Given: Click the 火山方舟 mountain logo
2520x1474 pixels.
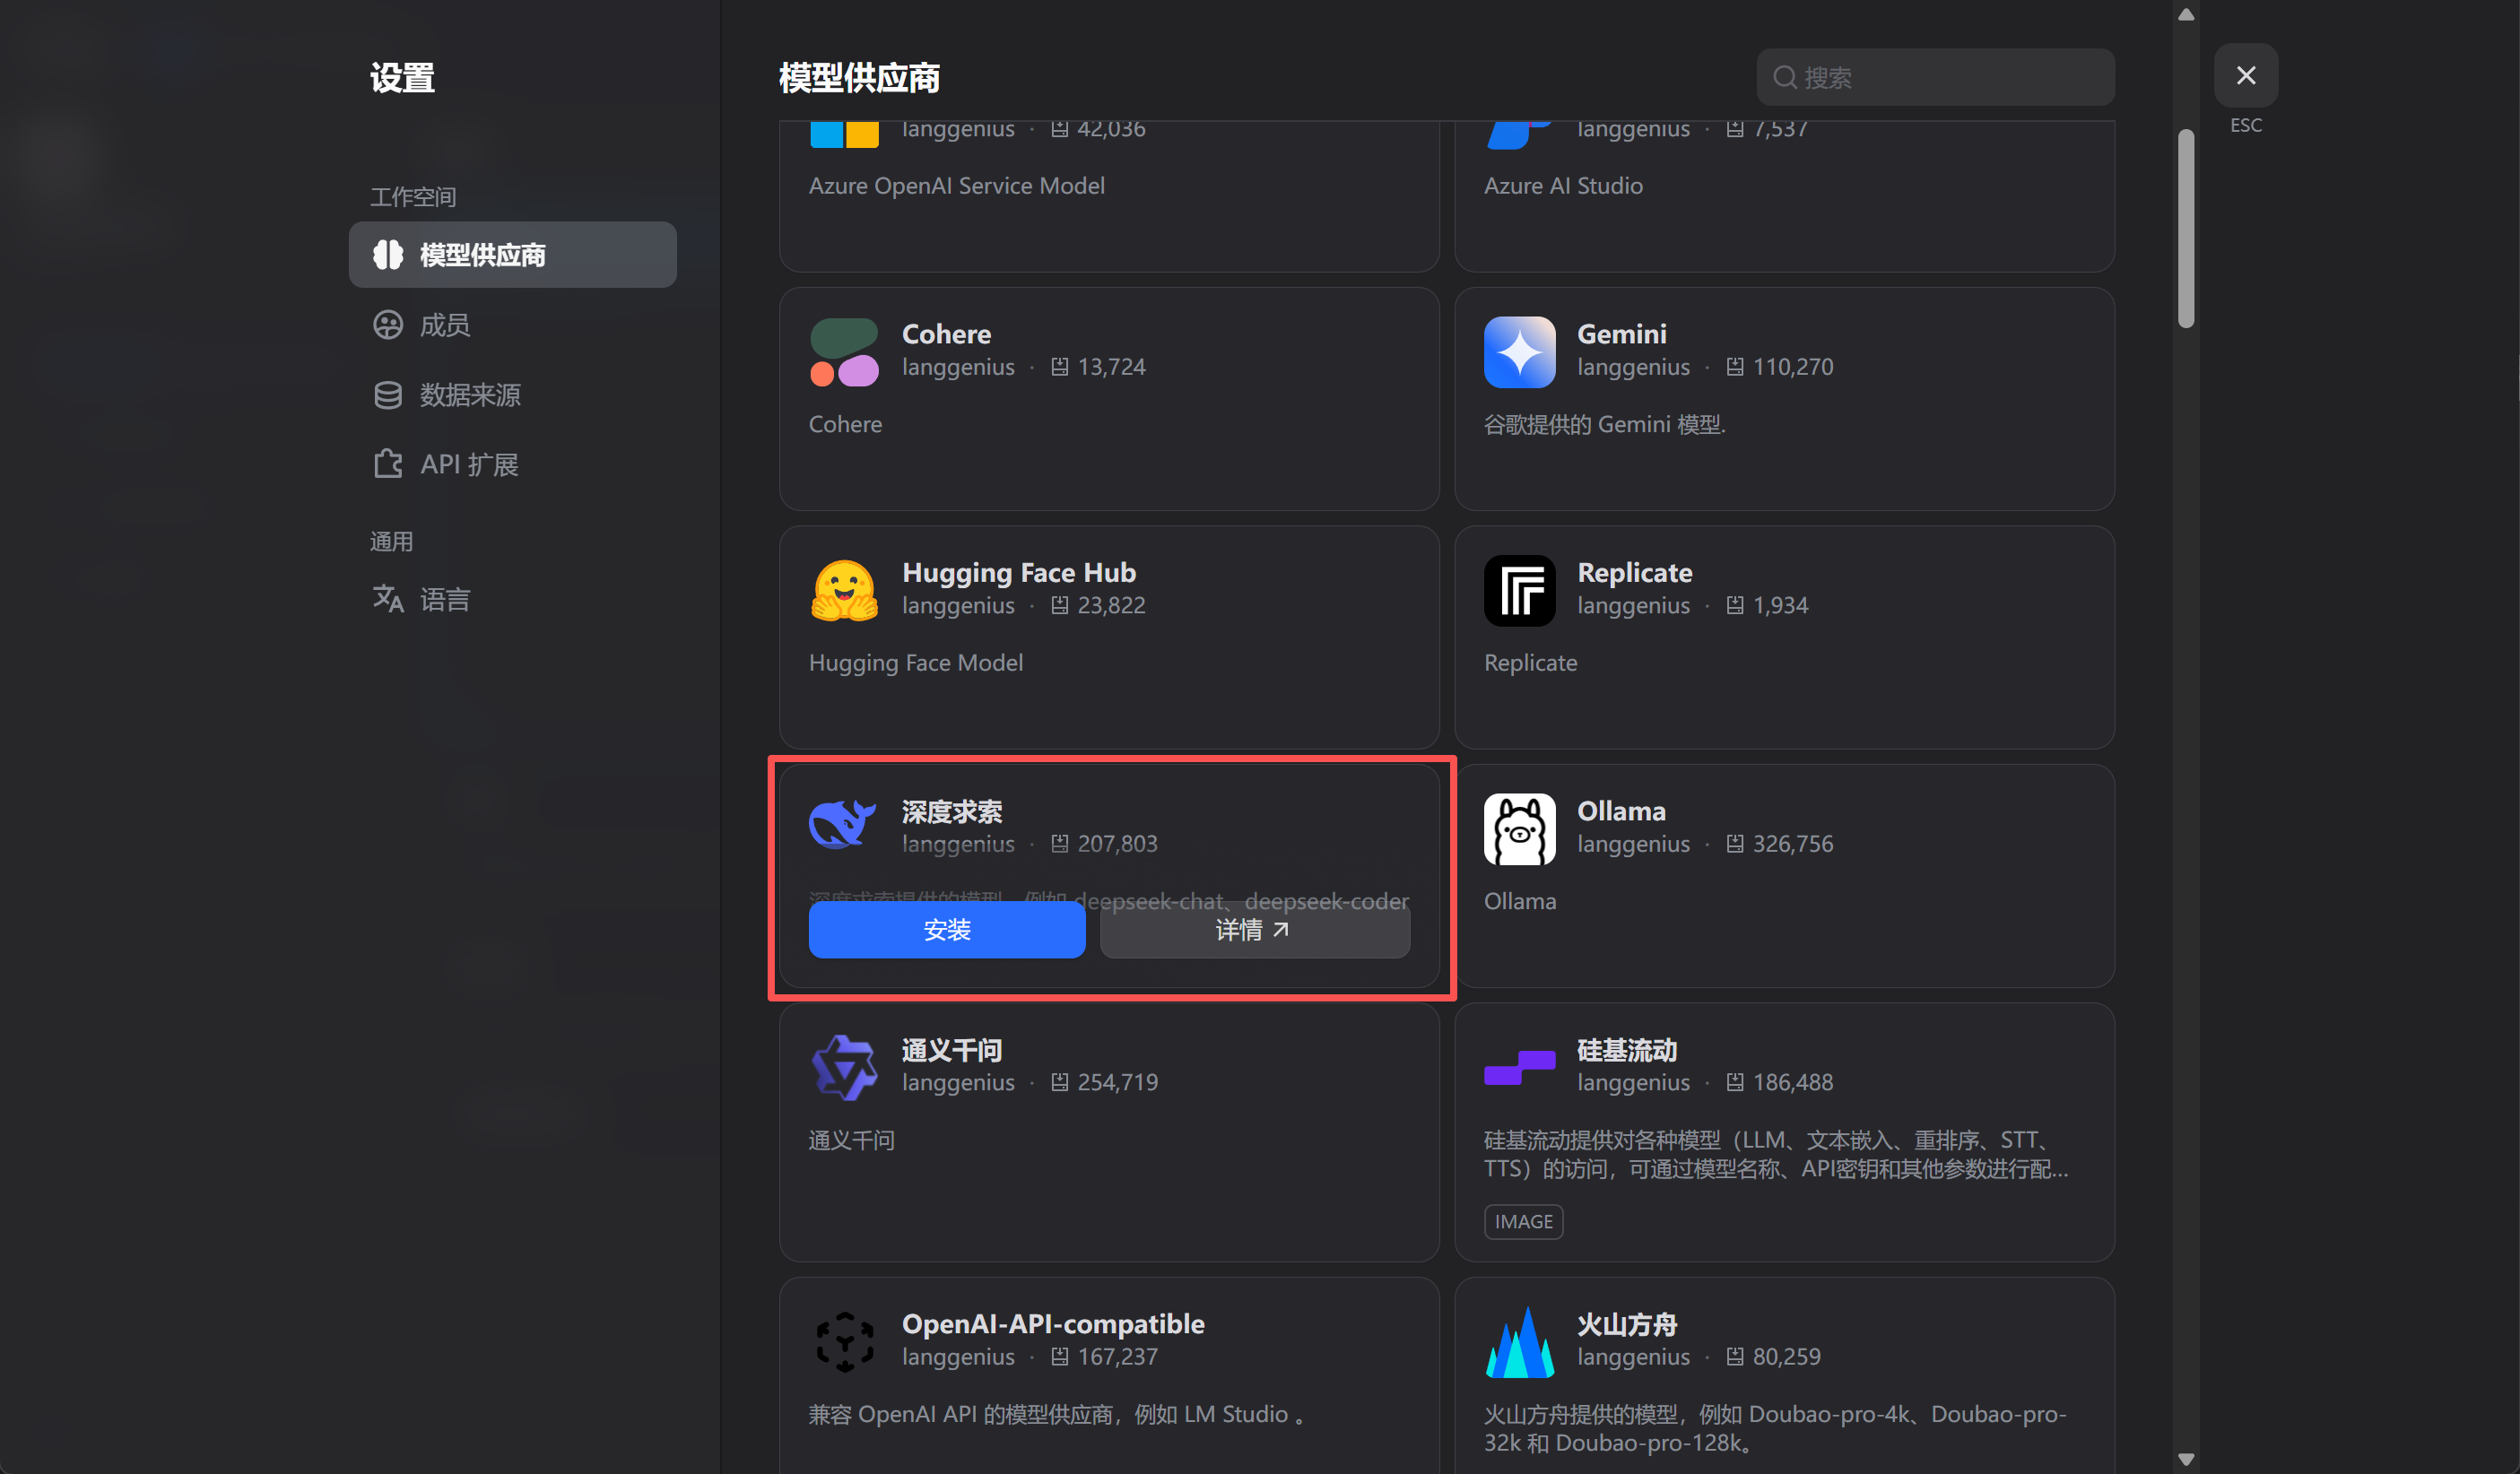Looking at the screenshot, I should pyautogui.click(x=1519, y=1341).
